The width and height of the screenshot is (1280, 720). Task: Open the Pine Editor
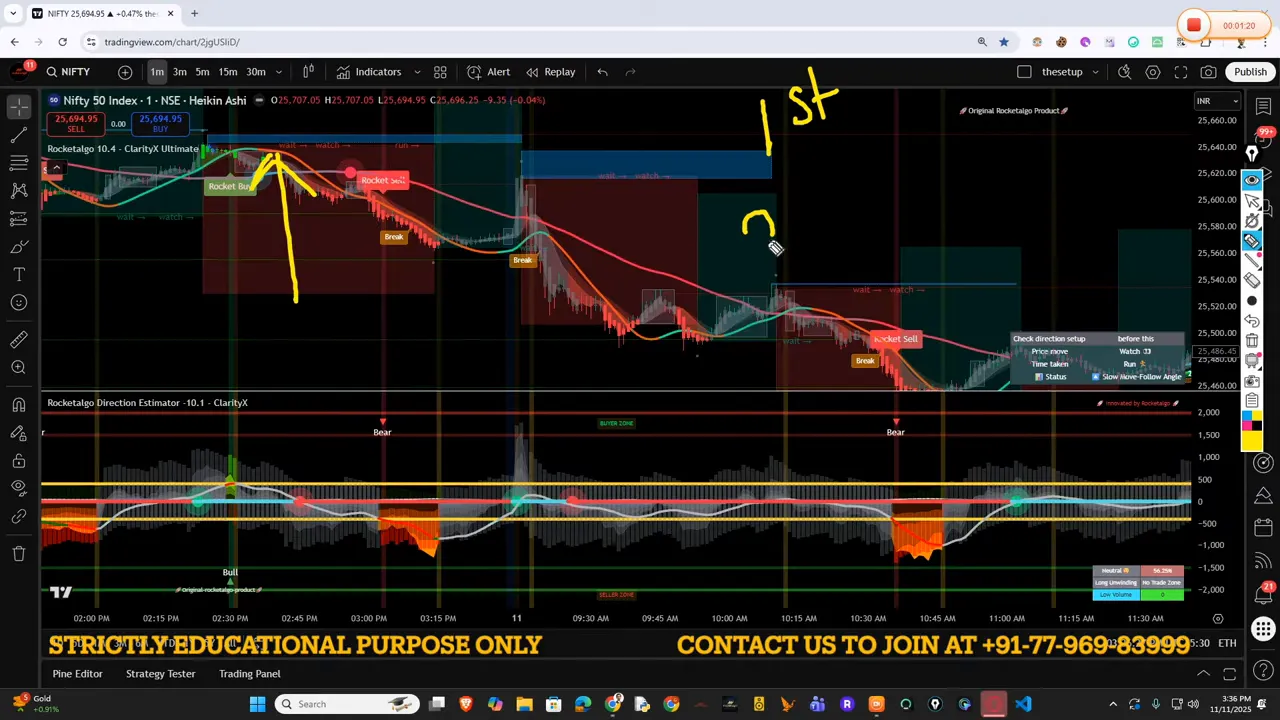(x=77, y=673)
